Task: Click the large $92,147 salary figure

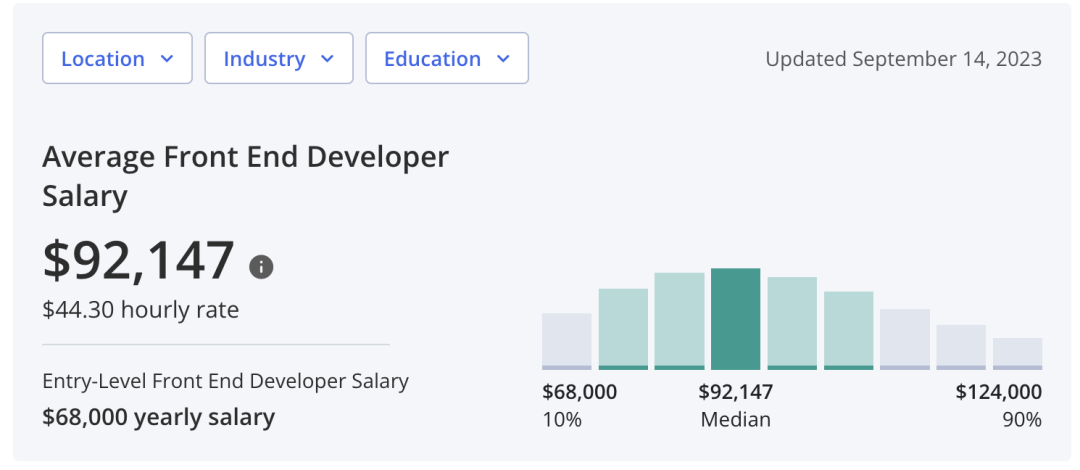Action: tap(139, 261)
